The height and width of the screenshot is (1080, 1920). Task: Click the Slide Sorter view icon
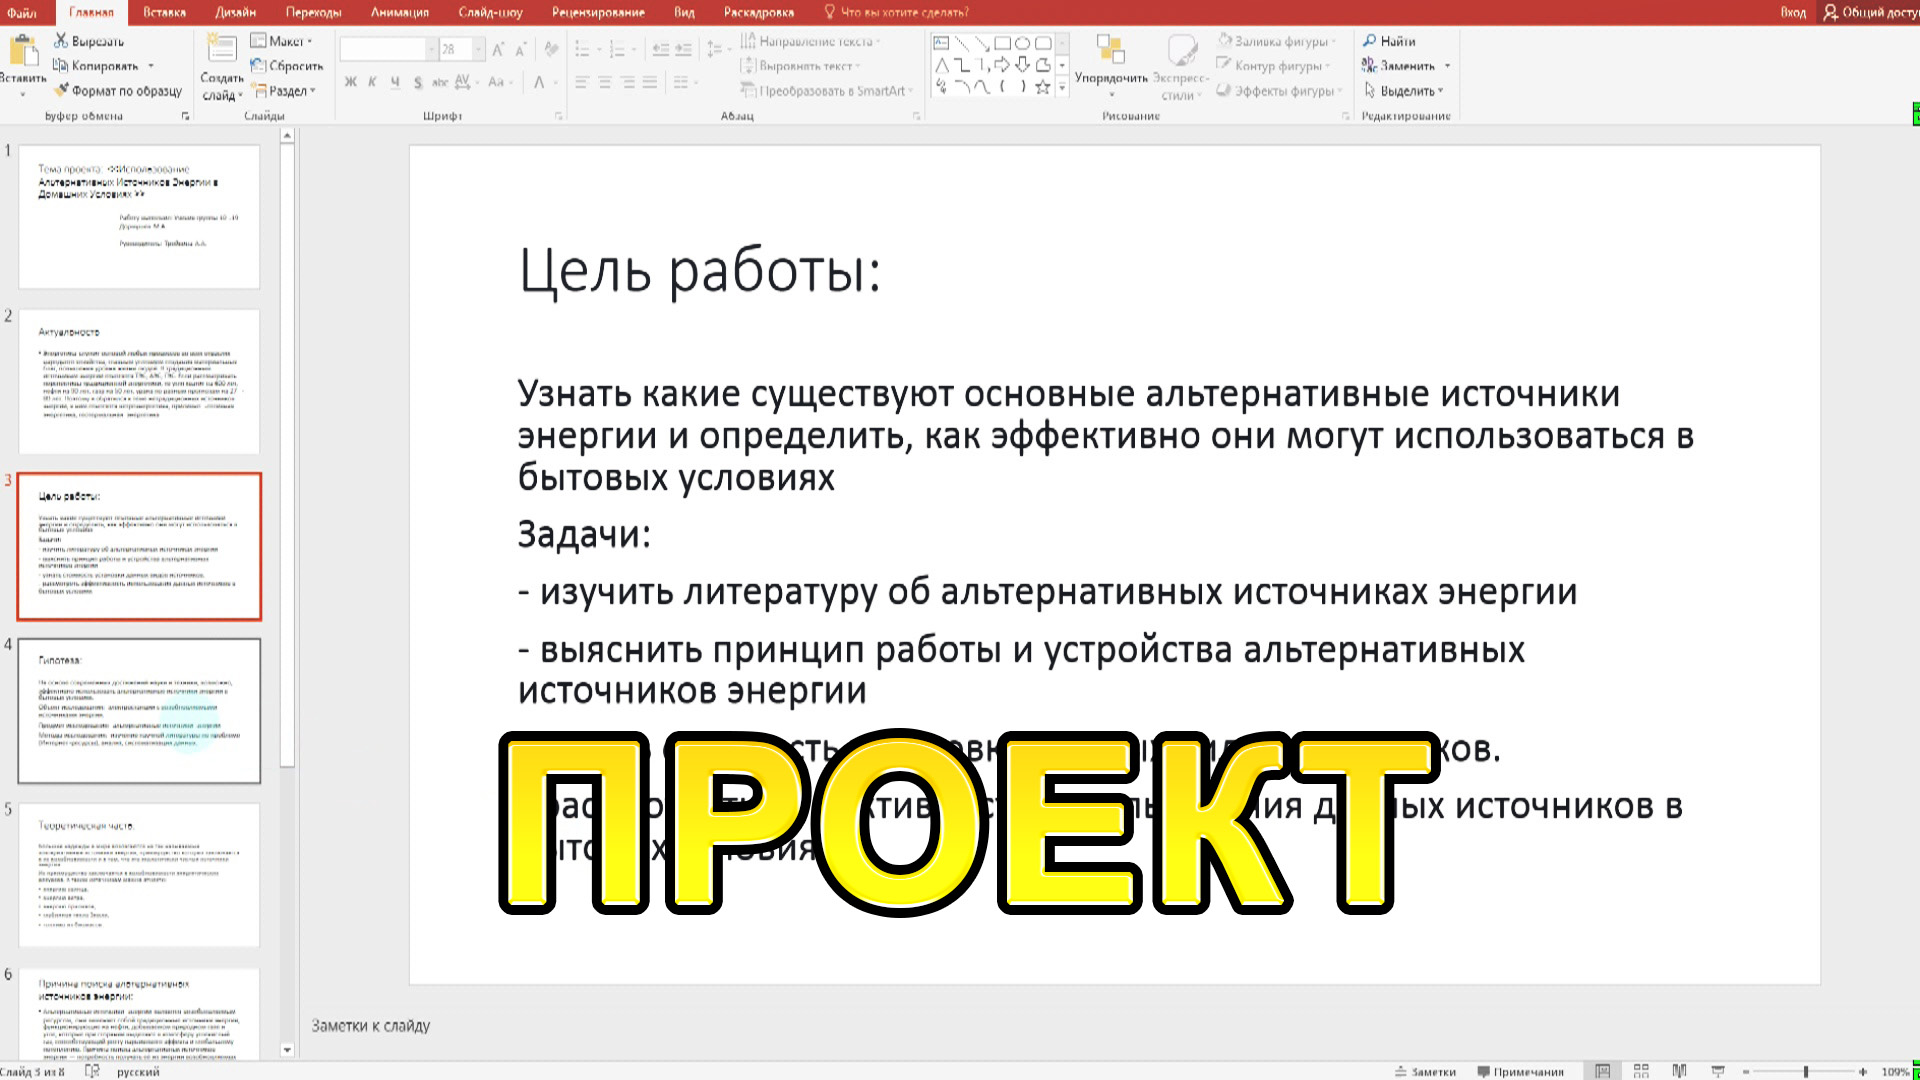pos(1642,1069)
